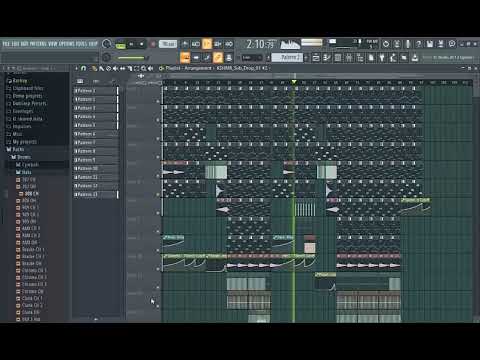Viewport: 480px width, 360px height.
Task: Click the save project floppy icon
Action: (430, 44)
